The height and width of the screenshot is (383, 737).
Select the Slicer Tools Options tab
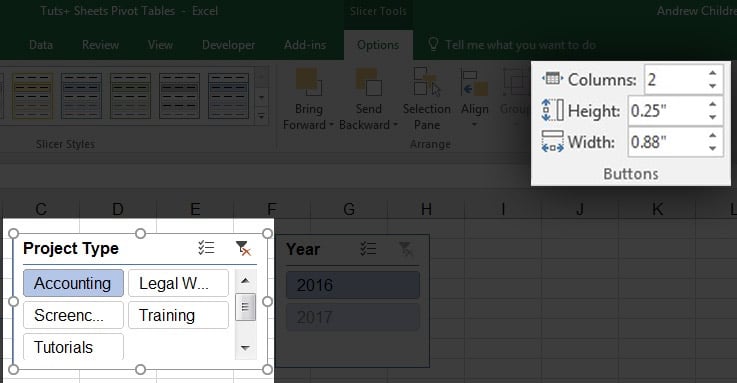tap(378, 45)
